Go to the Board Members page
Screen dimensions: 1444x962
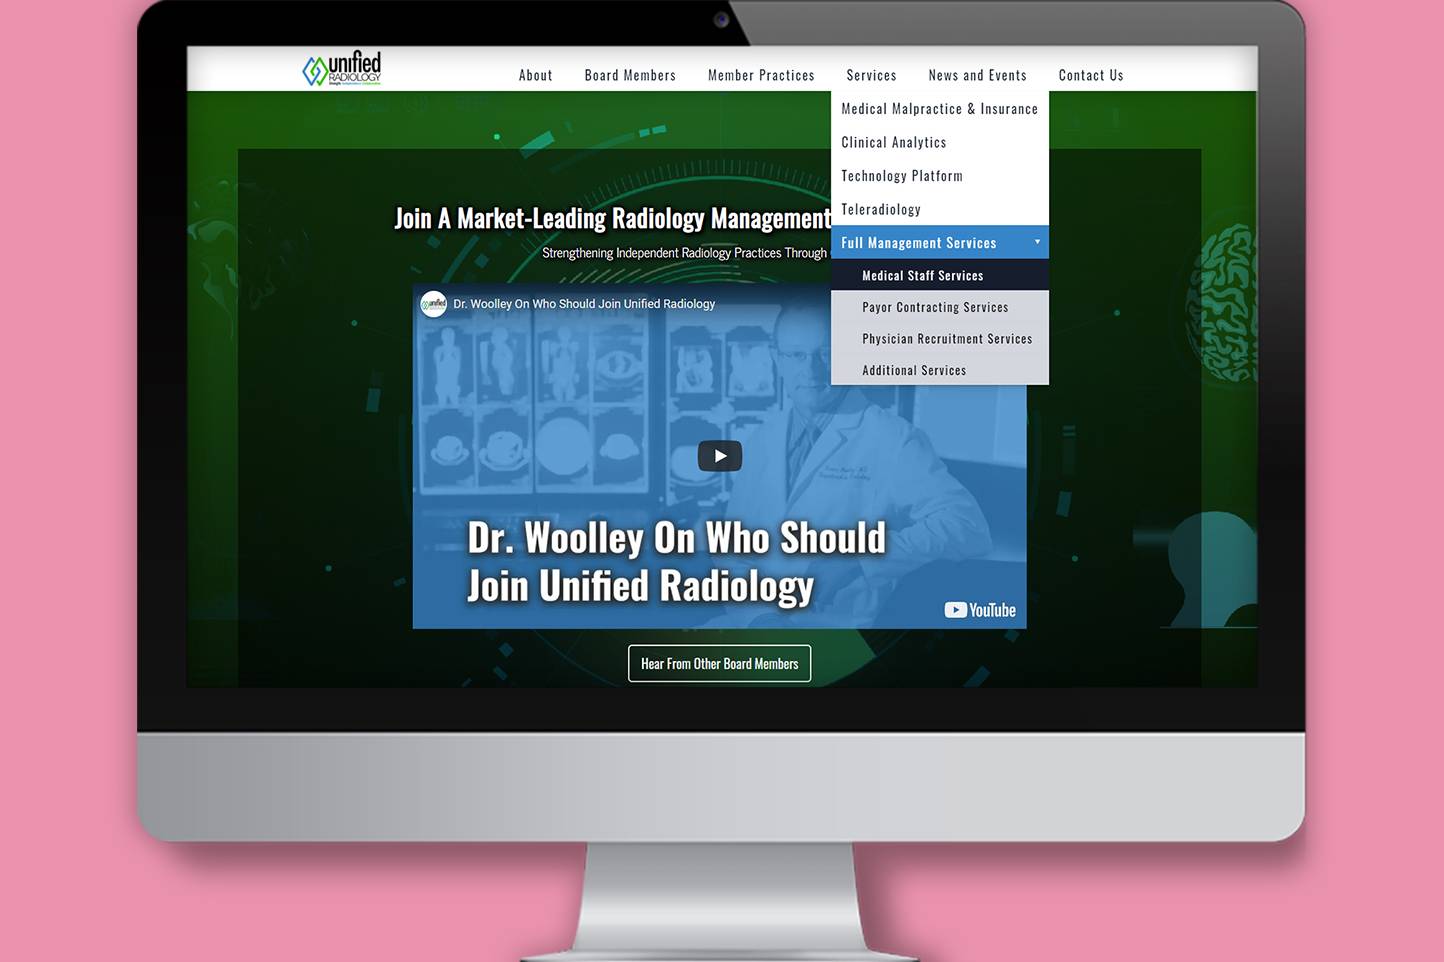(630, 75)
